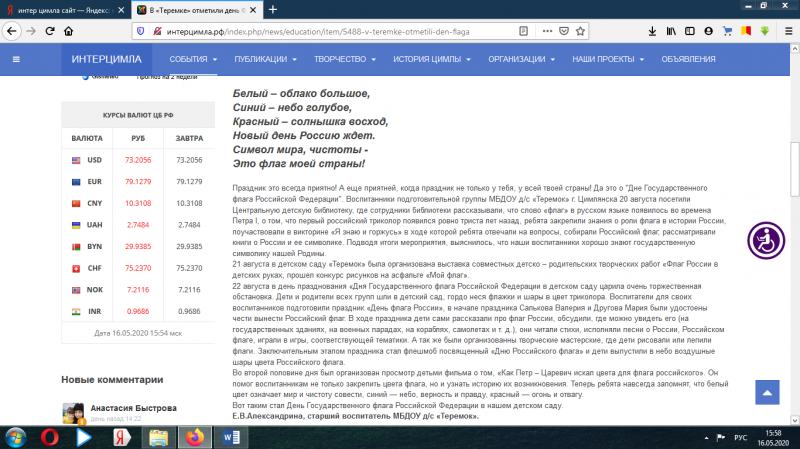The height and width of the screenshot is (449, 800).
Task: Save page to Pocket
Action: pyautogui.click(x=564, y=32)
